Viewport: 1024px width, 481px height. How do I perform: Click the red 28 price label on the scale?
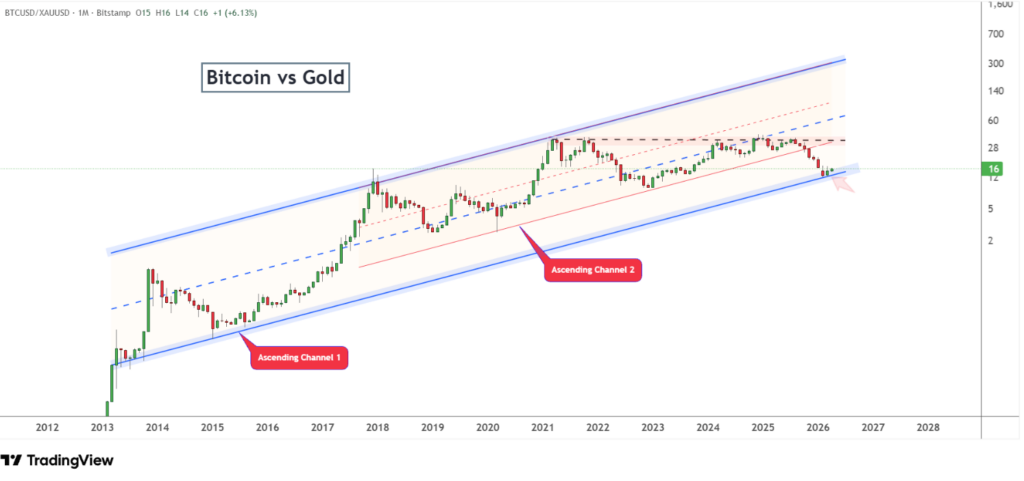point(994,148)
